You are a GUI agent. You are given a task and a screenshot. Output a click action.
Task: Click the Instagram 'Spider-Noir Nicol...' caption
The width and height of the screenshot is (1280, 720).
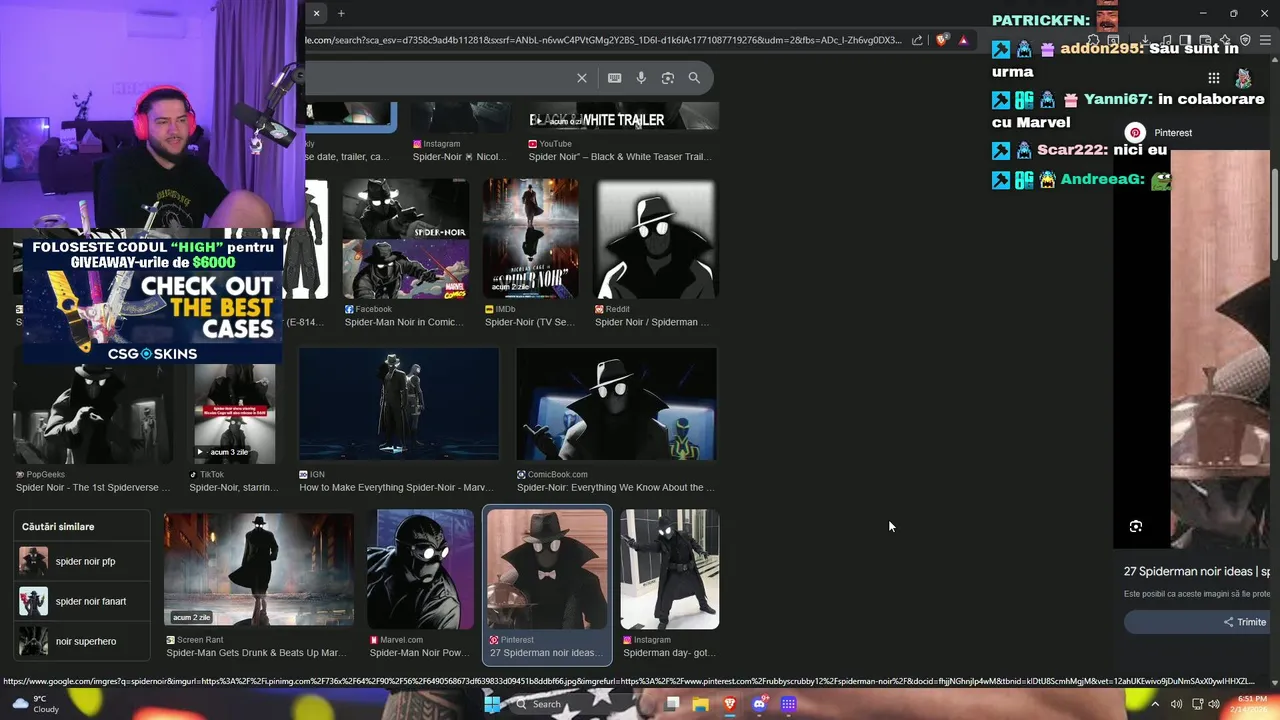458,157
